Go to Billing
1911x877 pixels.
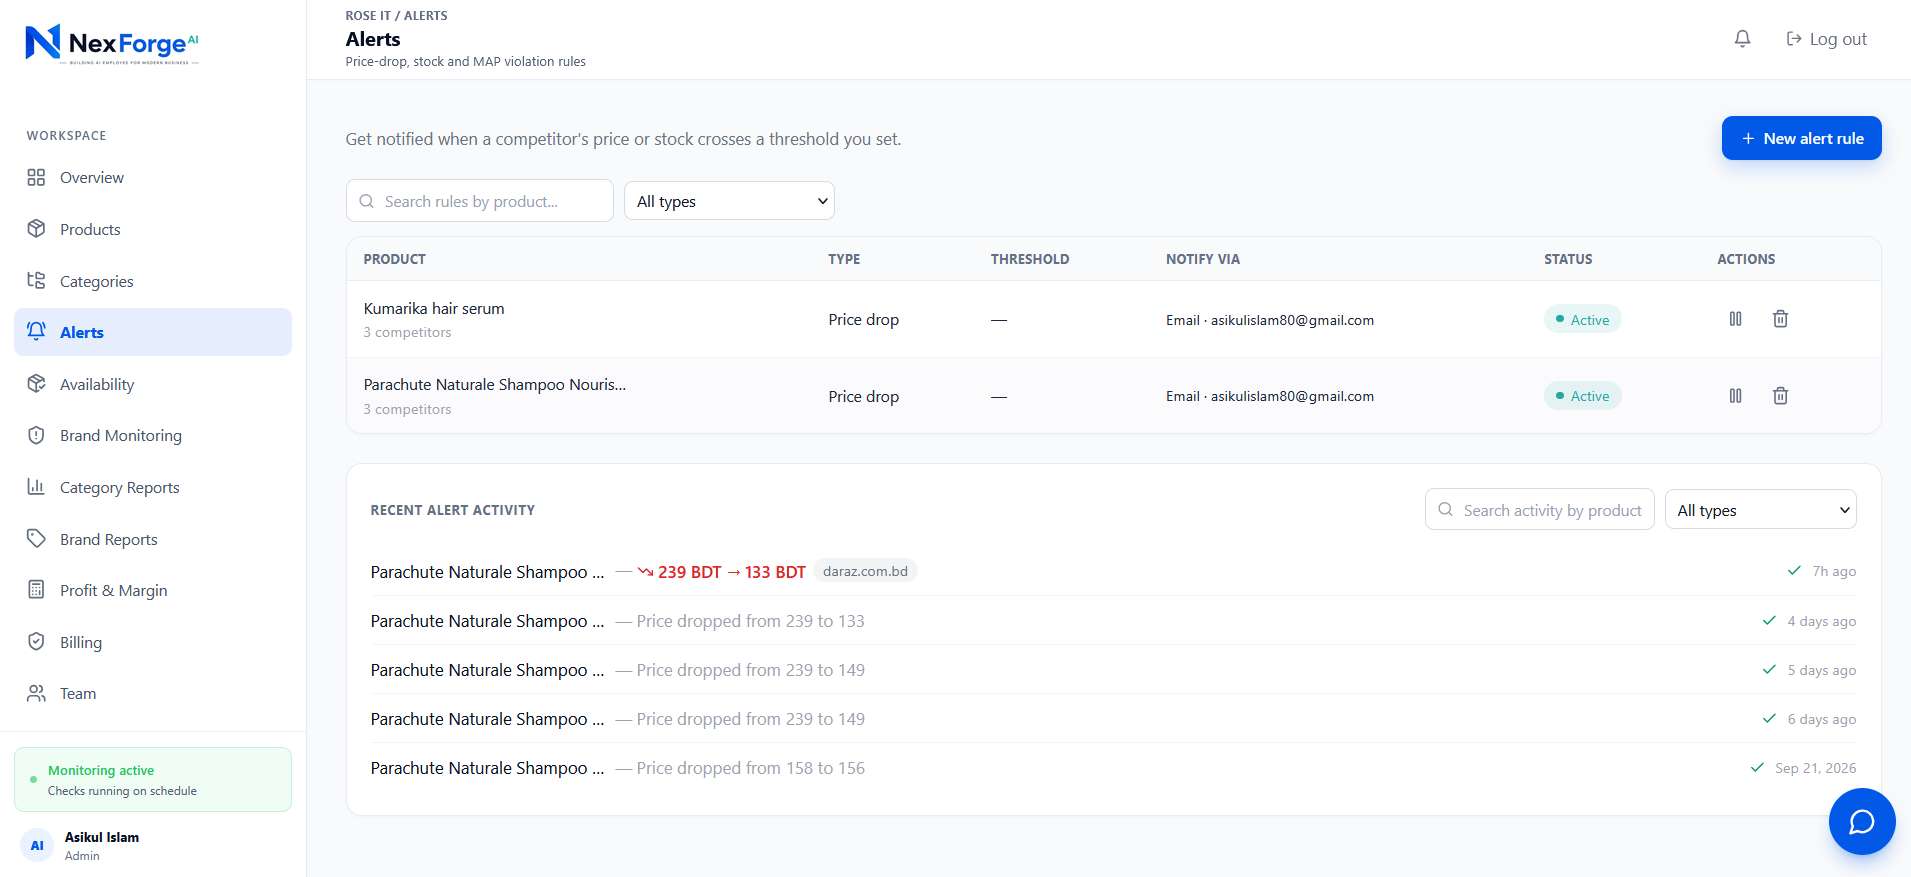(x=153, y=642)
